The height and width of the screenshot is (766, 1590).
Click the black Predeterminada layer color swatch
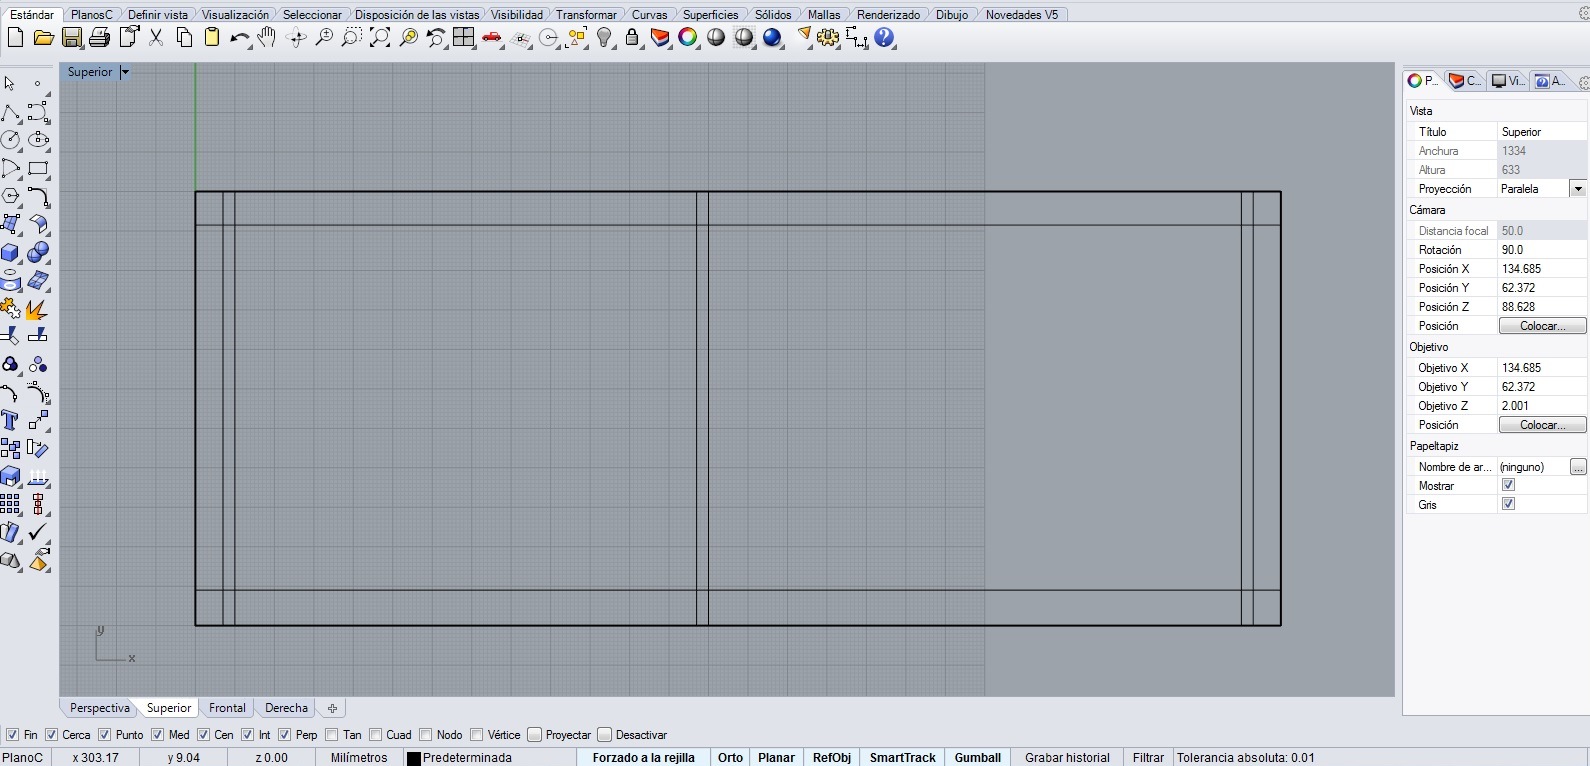[413, 759]
